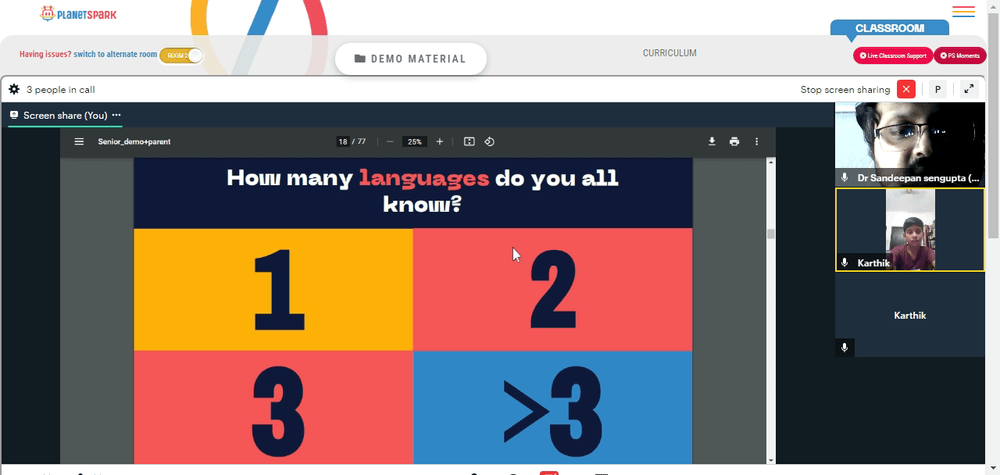Click the PDF scrollbar down arrow

[771, 460]
